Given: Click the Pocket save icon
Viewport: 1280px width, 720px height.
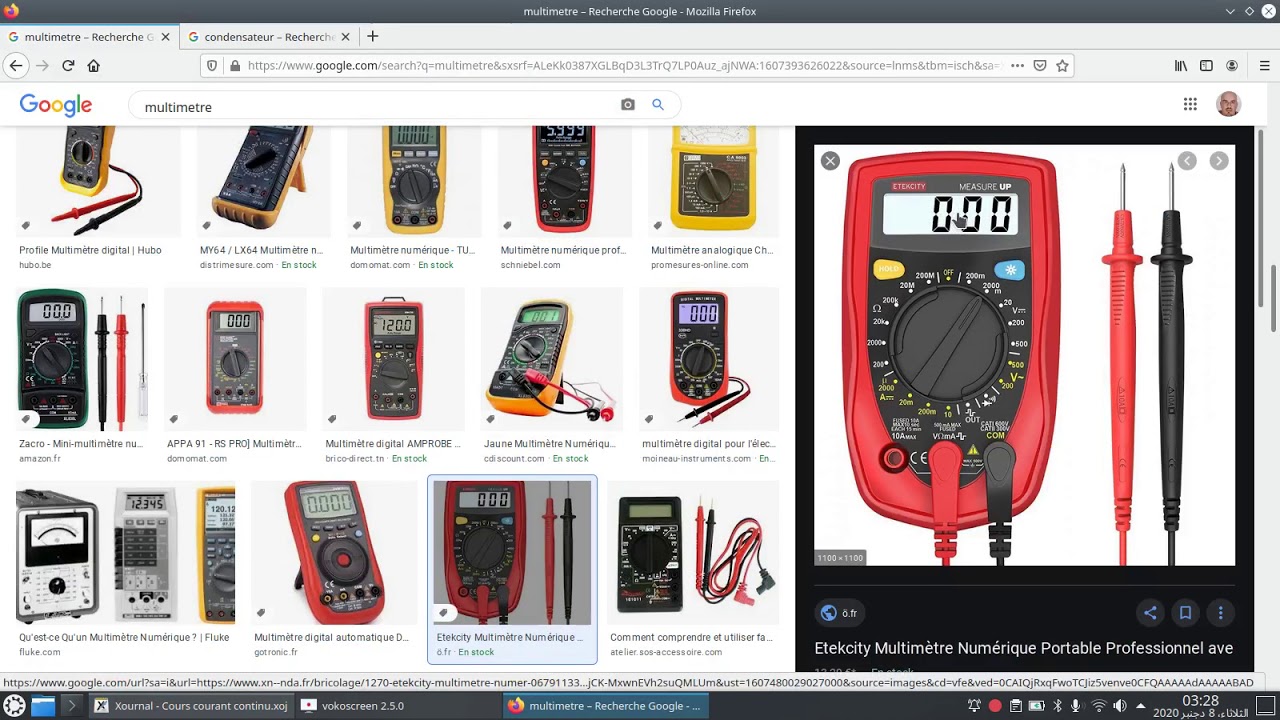Looking at the screenshot, I should 1040,65.
